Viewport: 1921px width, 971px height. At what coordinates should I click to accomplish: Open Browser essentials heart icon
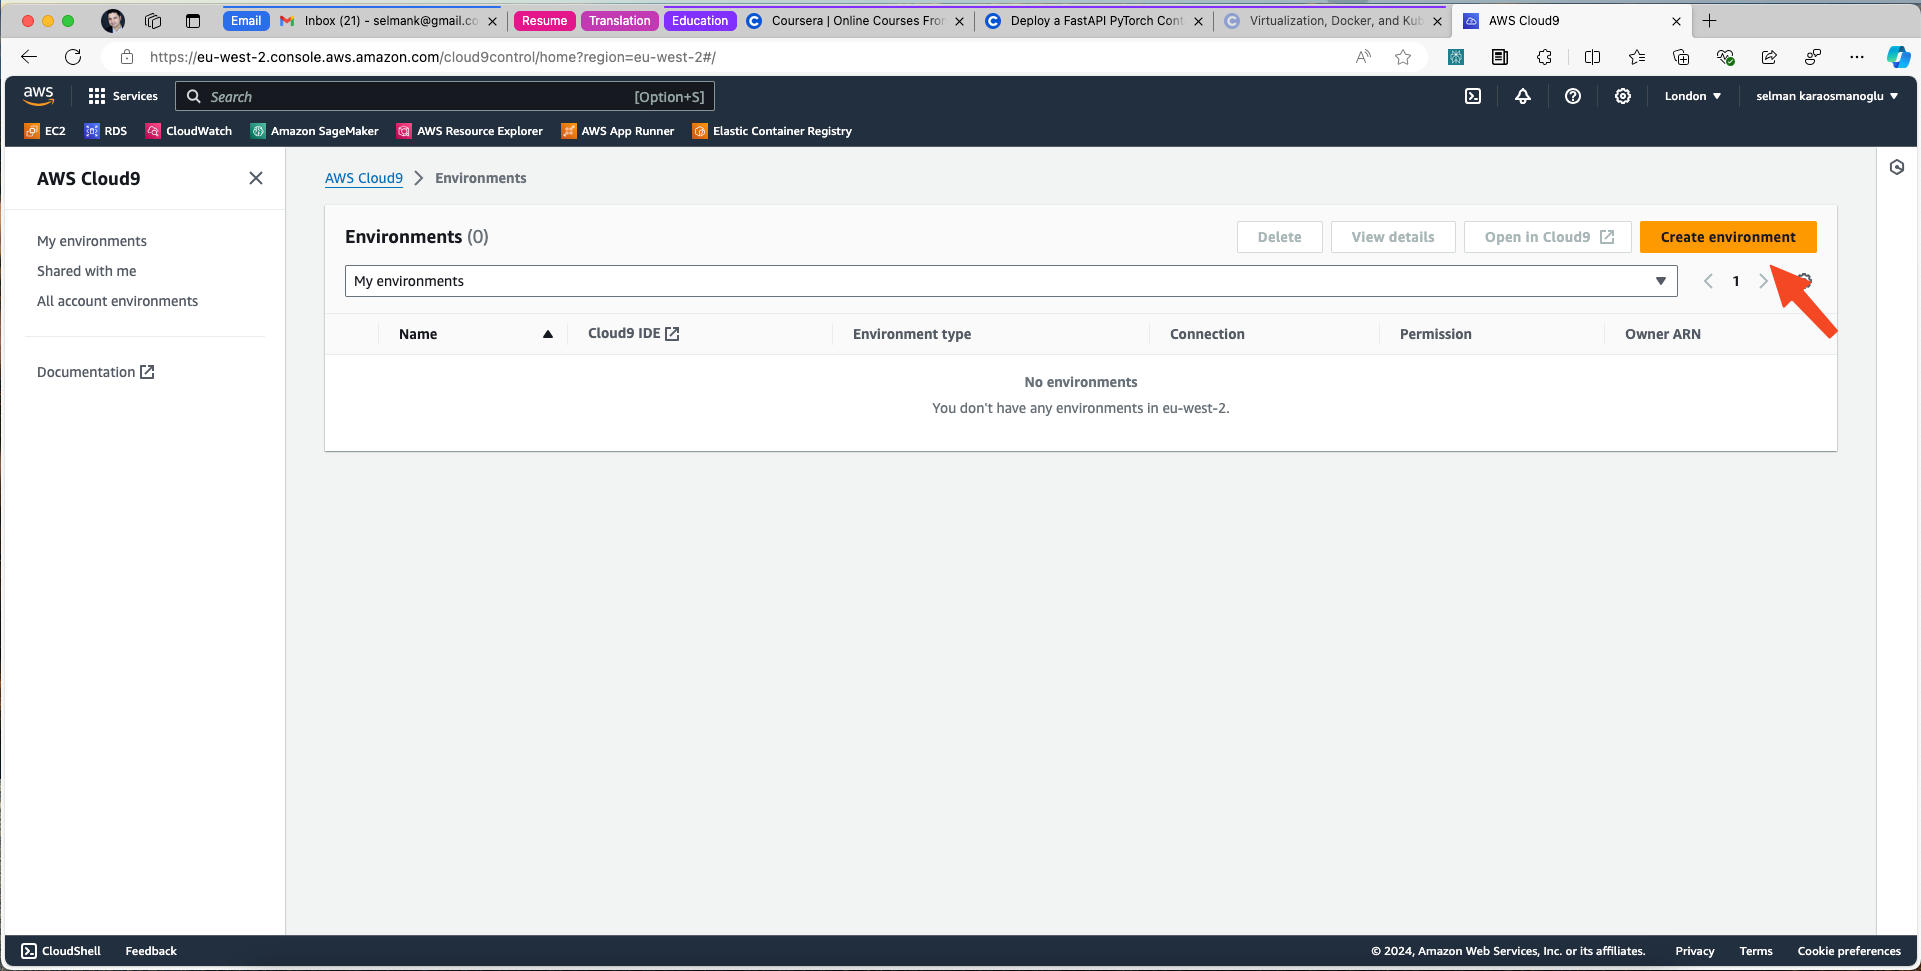click(1725, 57)
